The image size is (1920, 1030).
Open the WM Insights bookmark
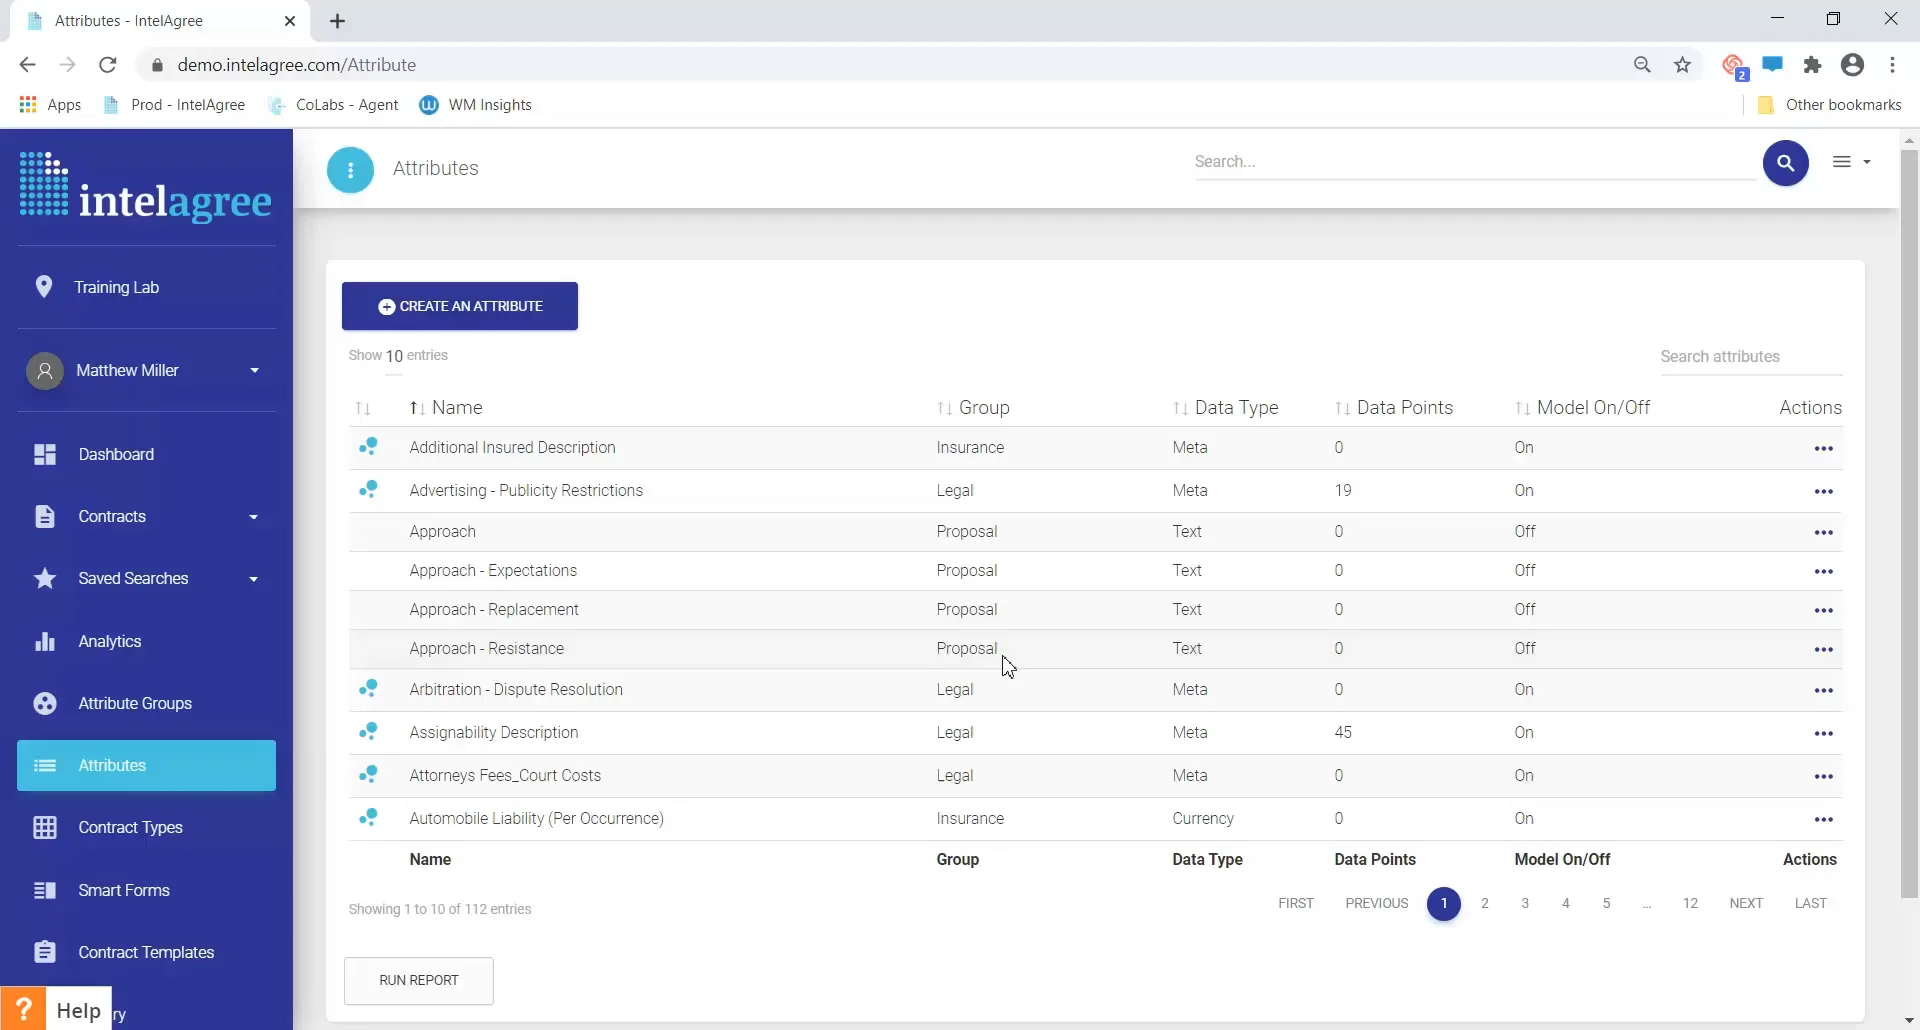click(476, 105)
